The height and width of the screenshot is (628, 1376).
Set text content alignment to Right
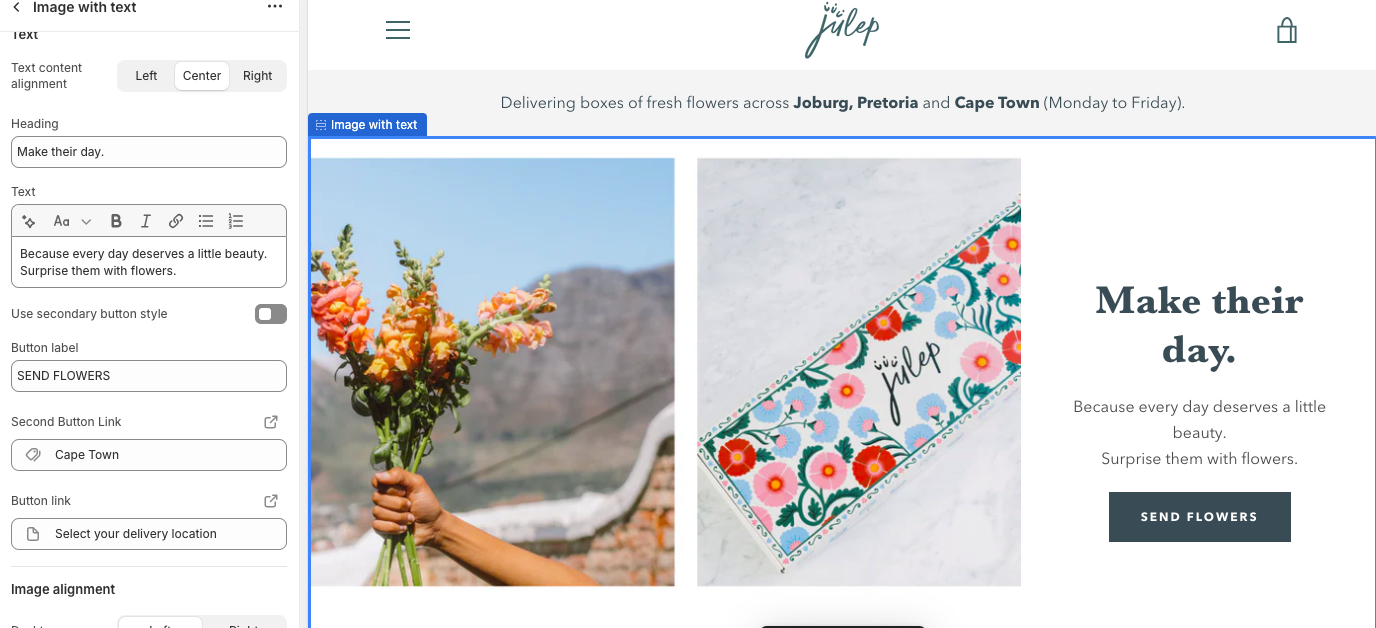257,76
